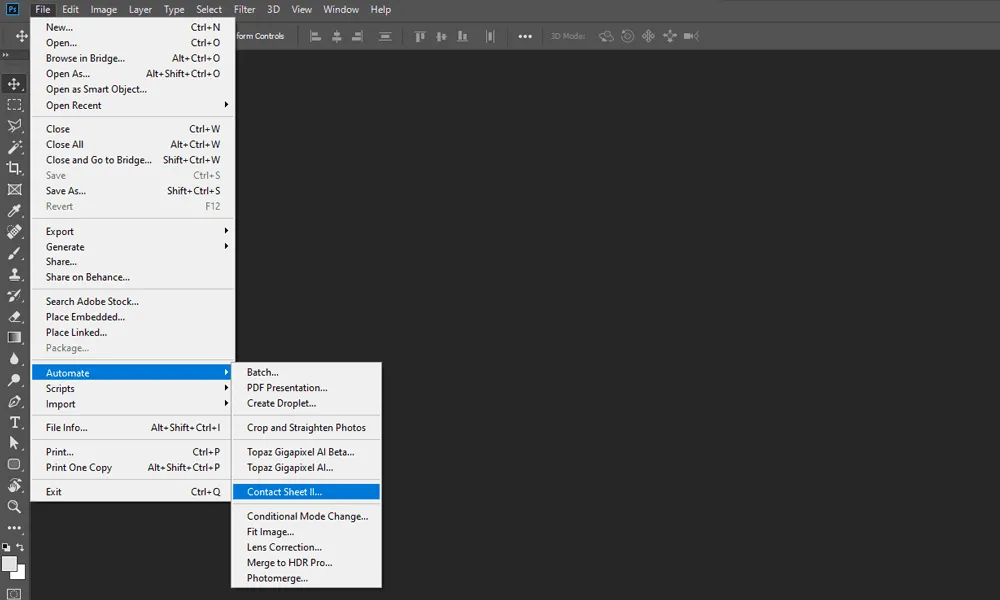Click align top edges icon

pyautogui.click(x=420, y=36)
